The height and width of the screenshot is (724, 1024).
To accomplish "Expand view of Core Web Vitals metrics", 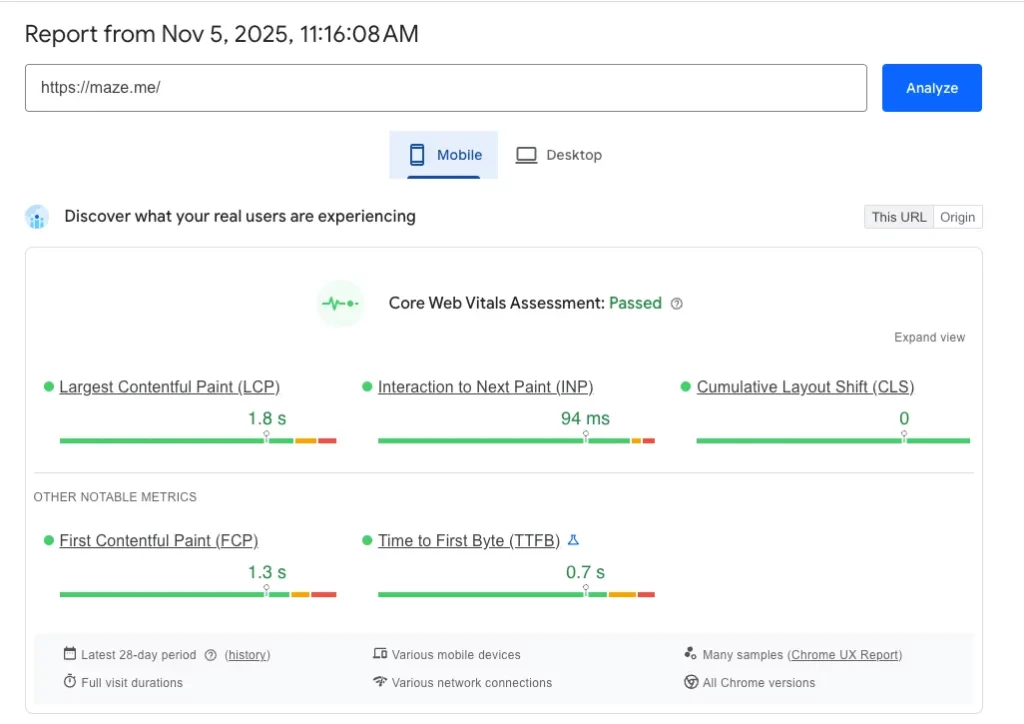I will pyautogui.click(x=929, y=338).
